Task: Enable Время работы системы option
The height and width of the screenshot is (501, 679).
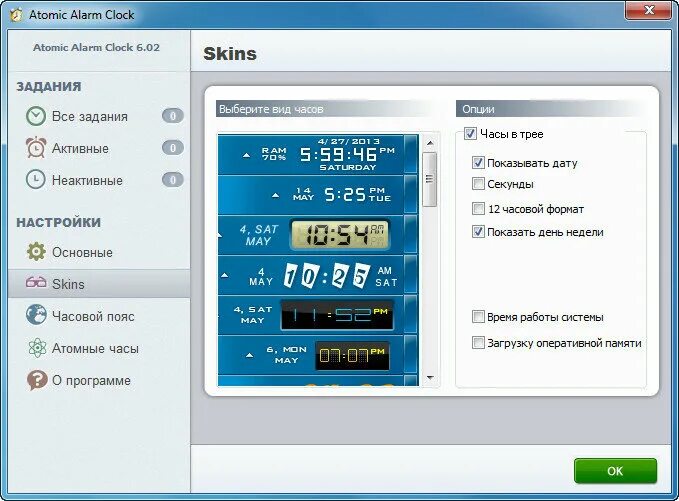Action: 478,317
